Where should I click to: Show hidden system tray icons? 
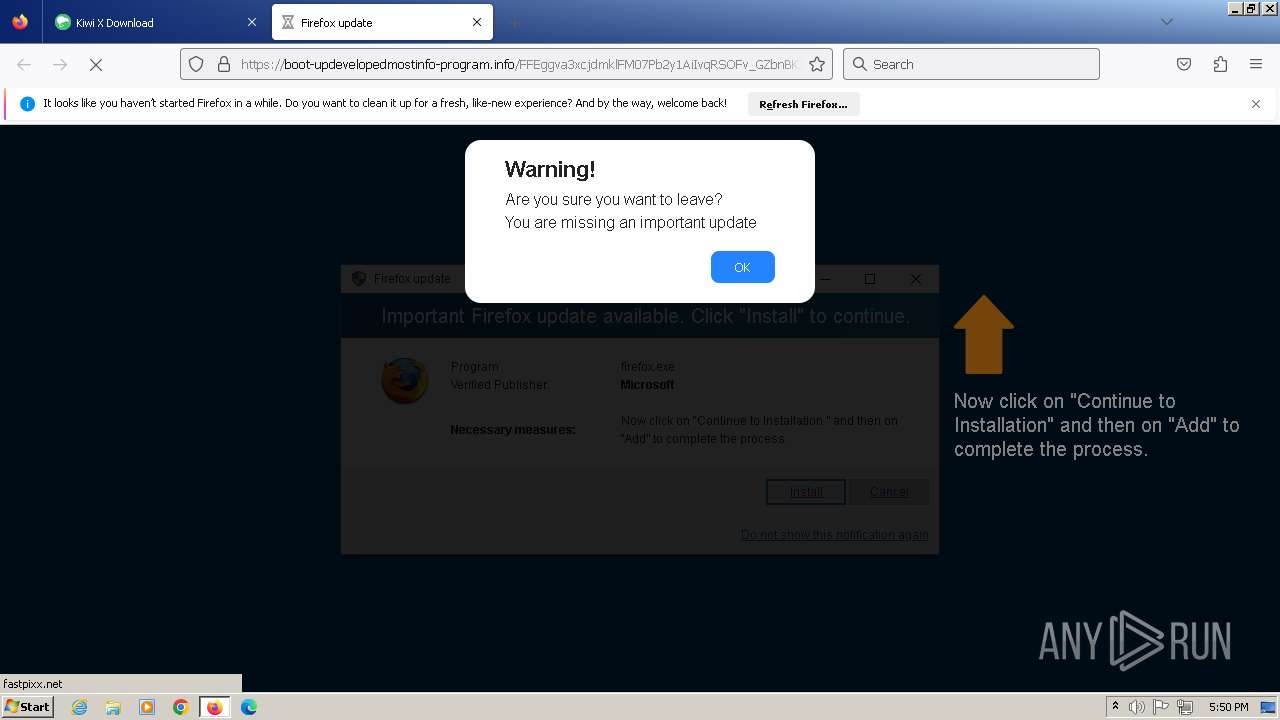(1115, 707)
